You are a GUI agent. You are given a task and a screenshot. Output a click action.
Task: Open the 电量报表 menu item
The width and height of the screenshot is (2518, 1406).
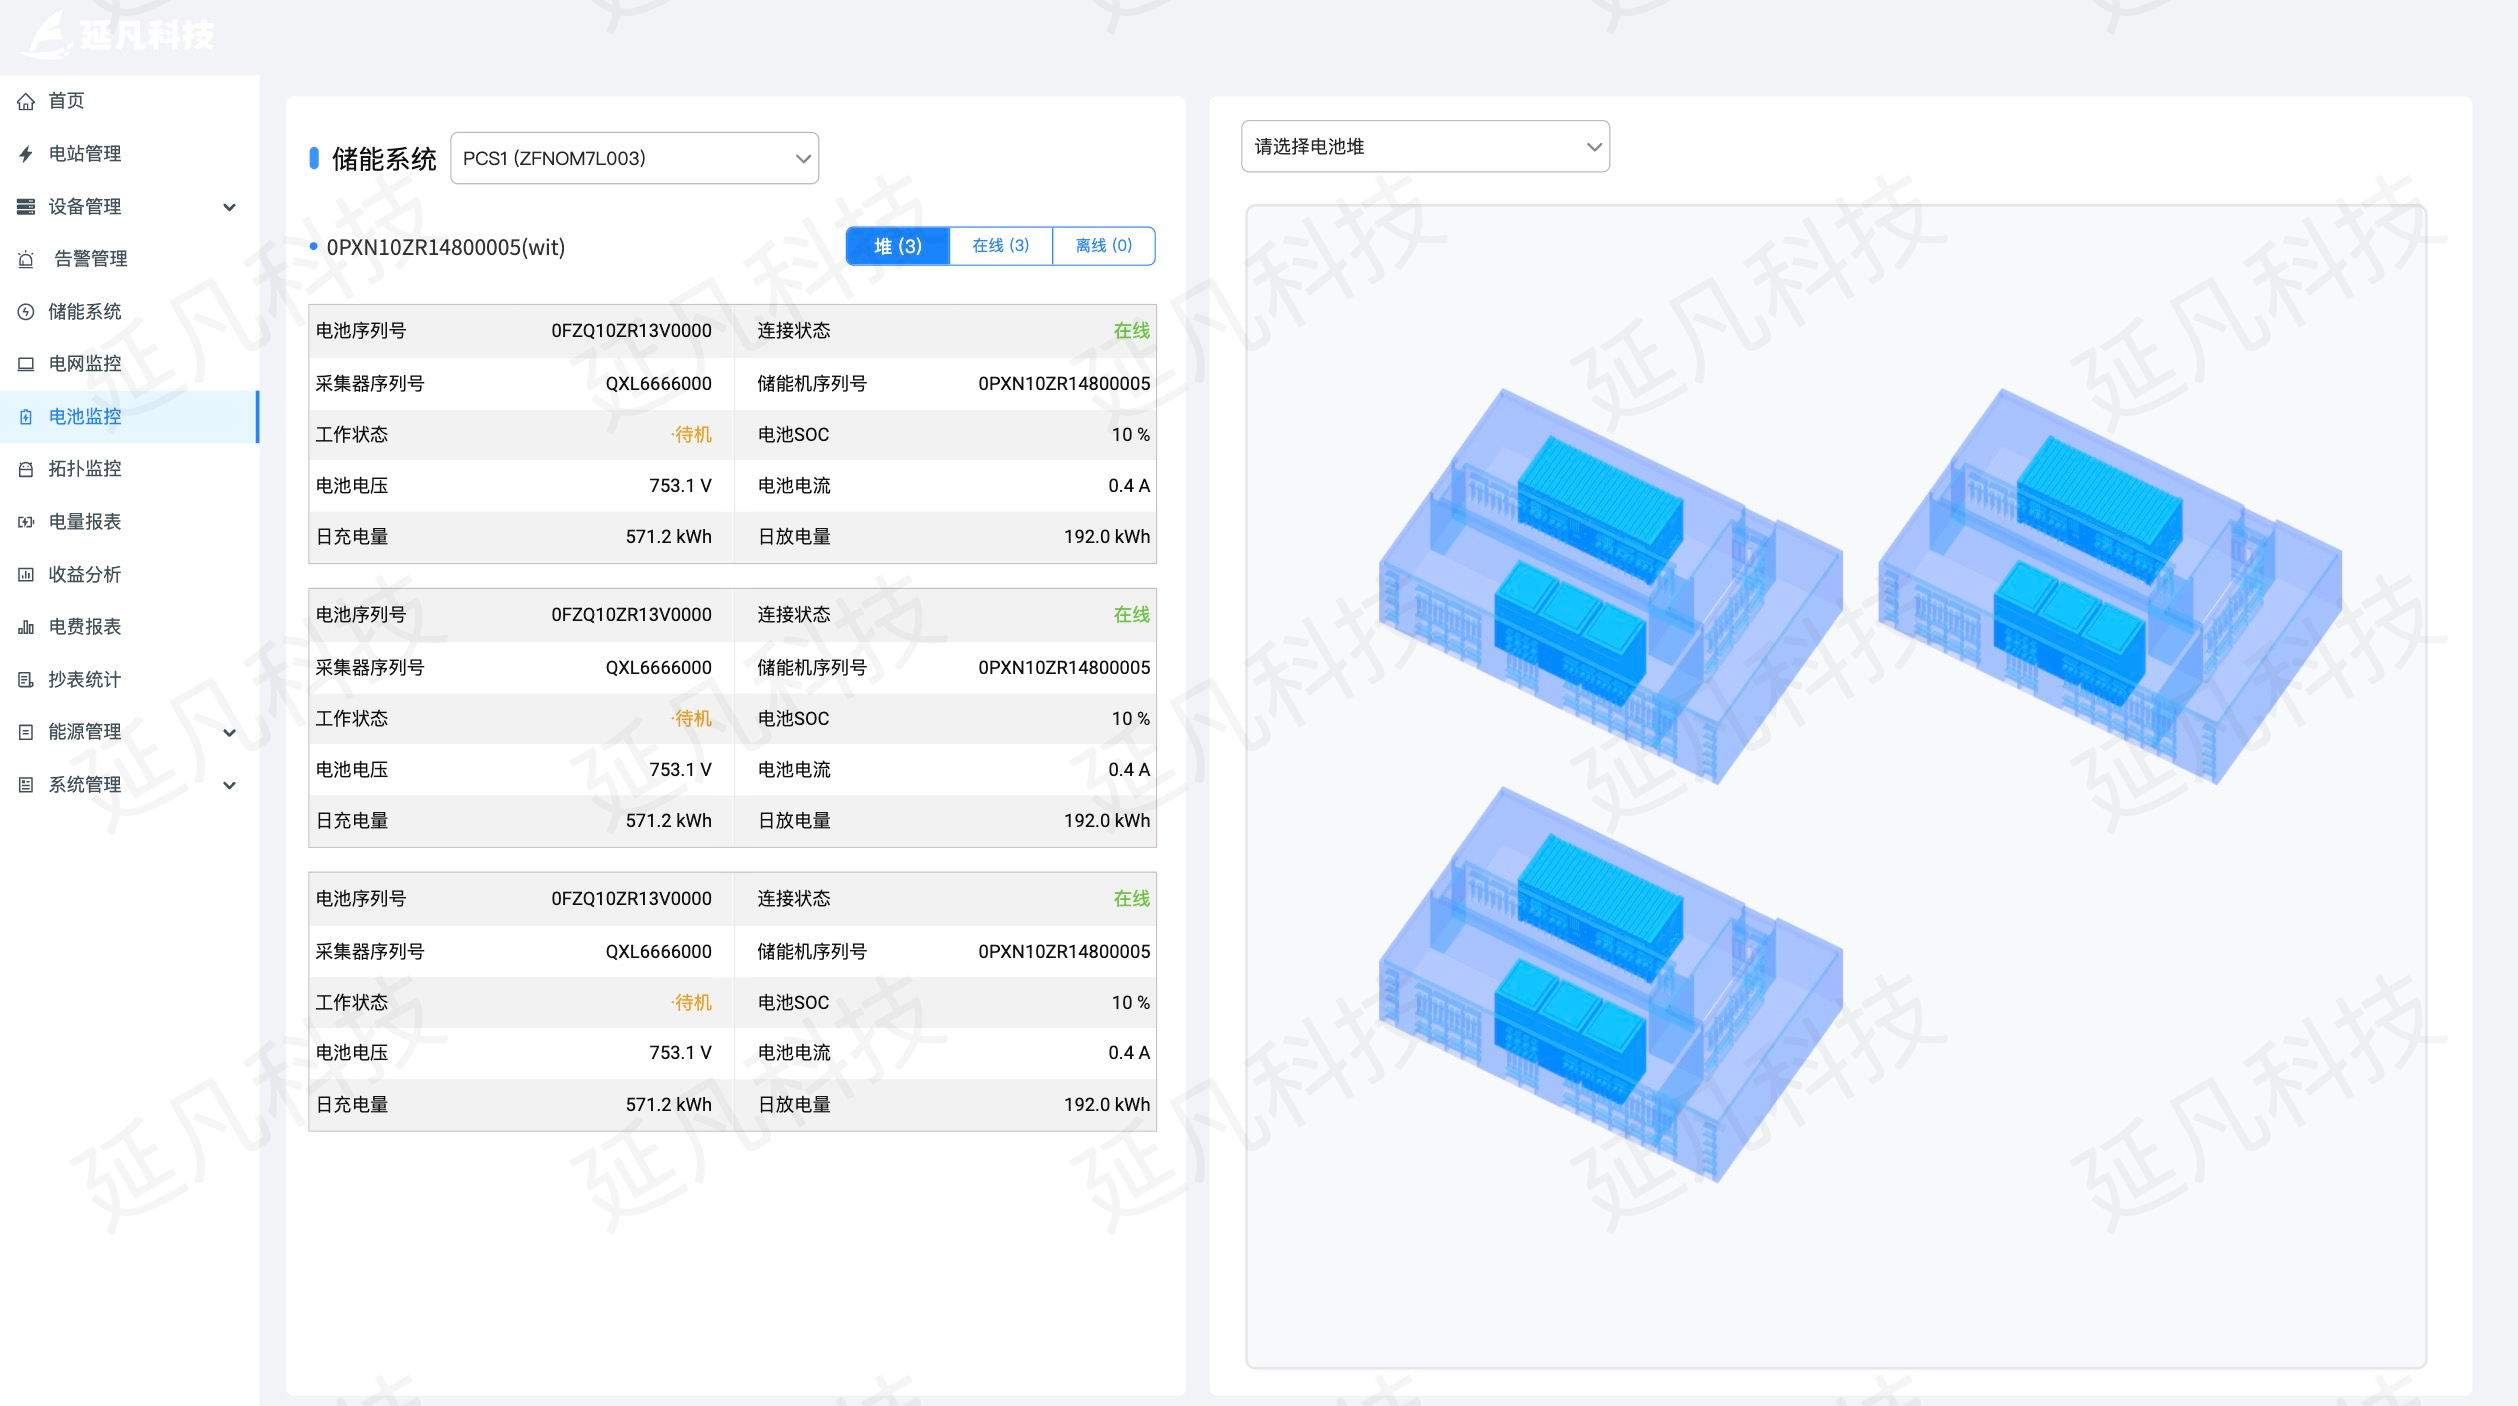pyautogui.click(x=86, y=522)
